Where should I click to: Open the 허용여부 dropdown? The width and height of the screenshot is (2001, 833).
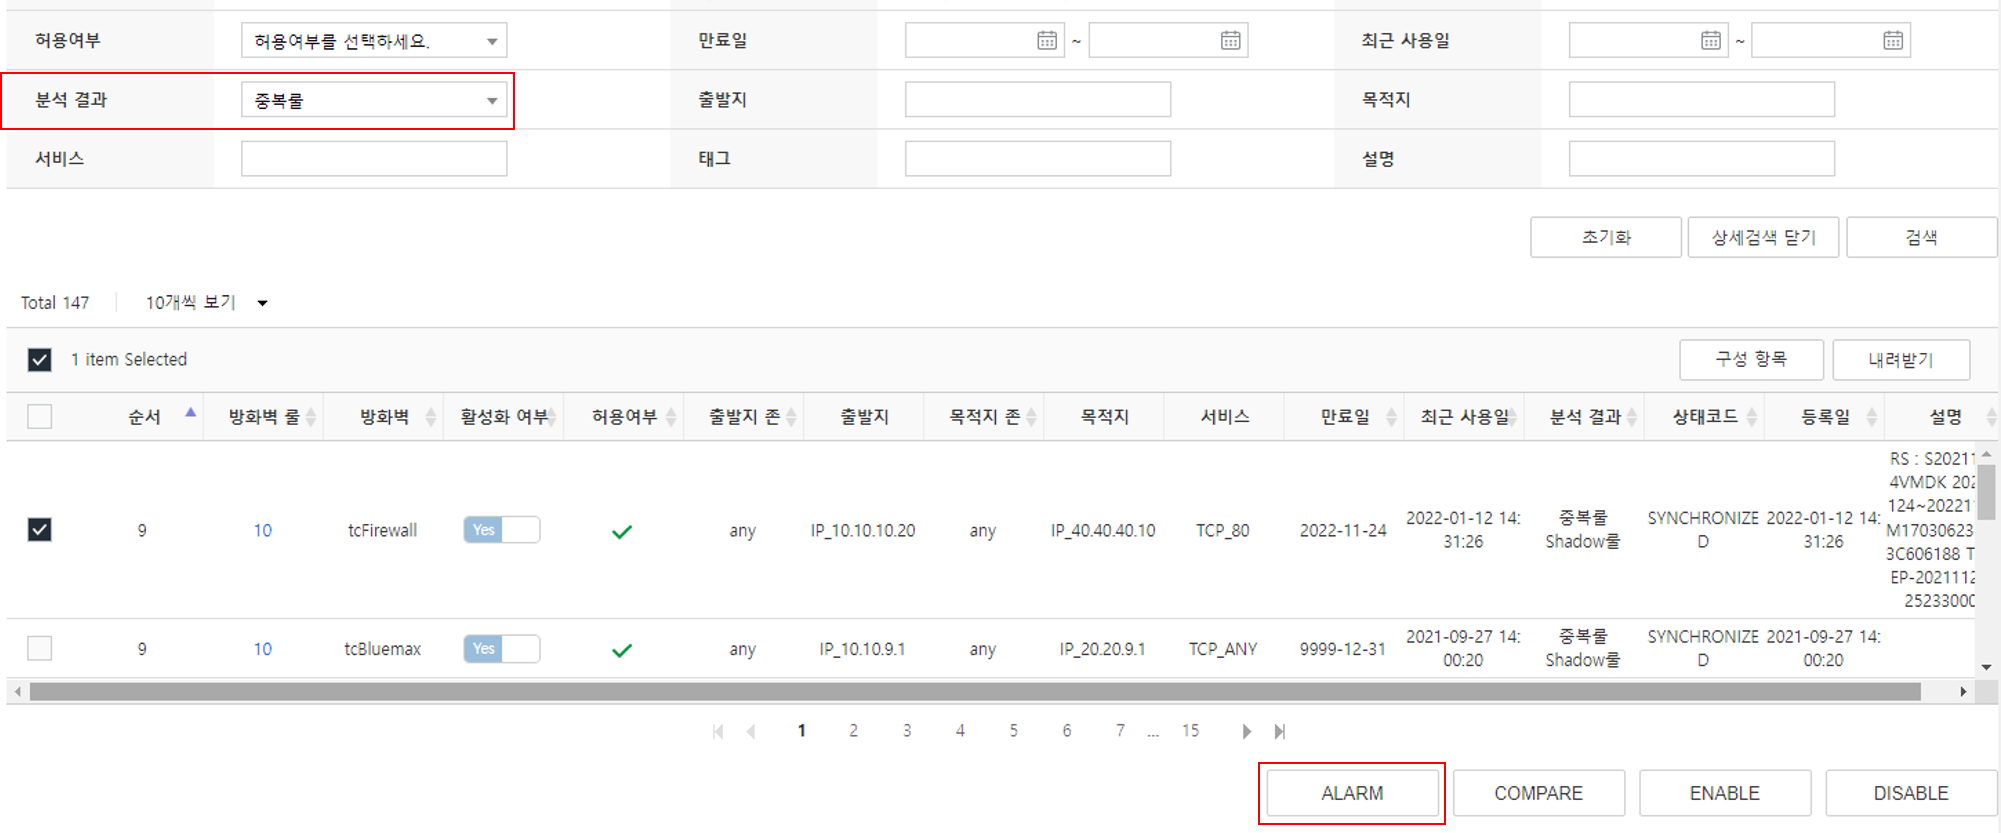[374, 41]
